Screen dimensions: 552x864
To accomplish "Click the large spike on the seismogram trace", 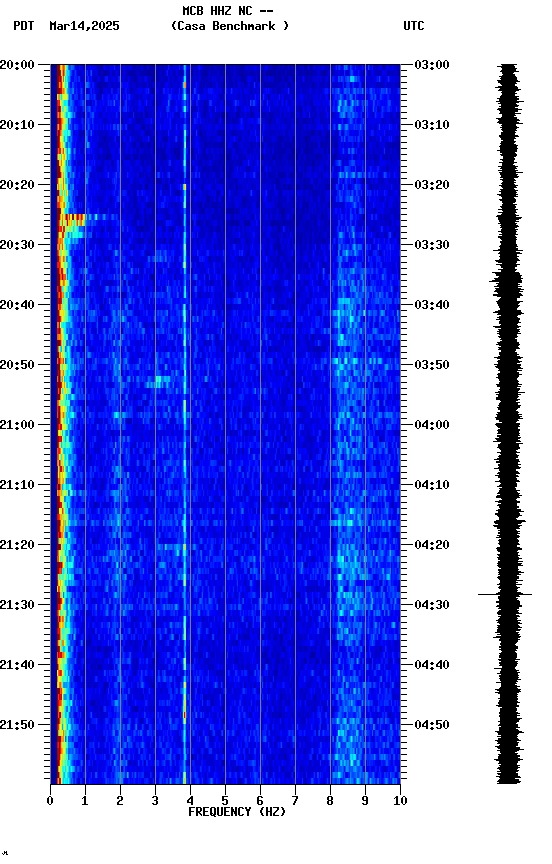I will [505, 595].
